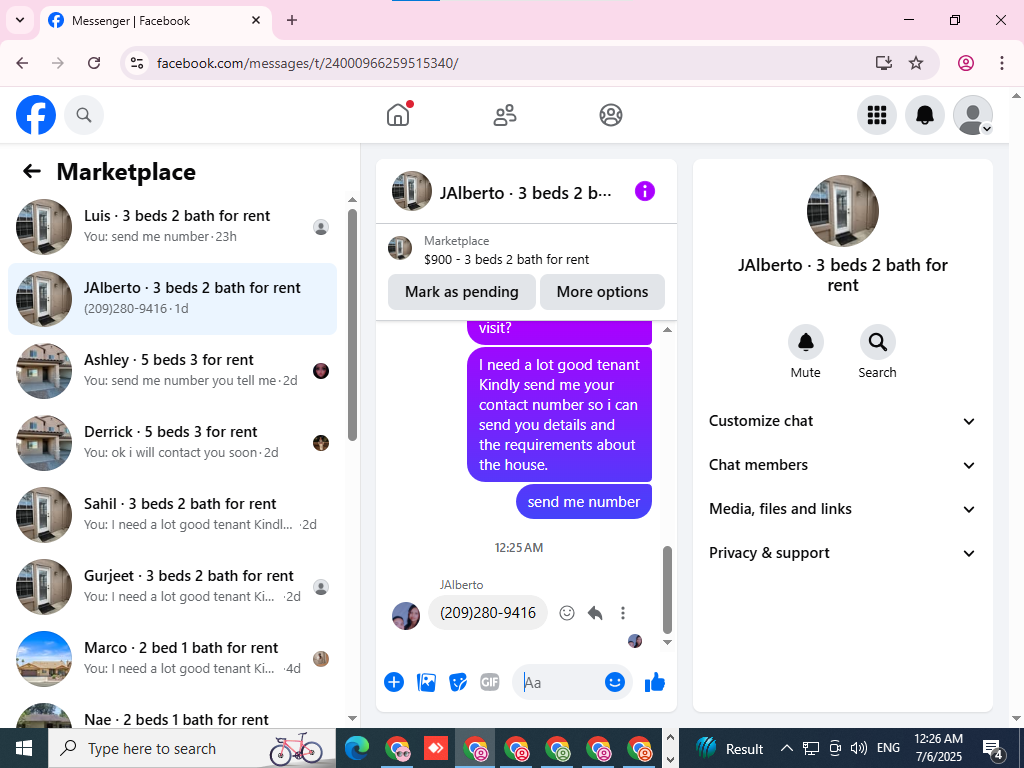1024x768 pixels.
Task: Click the browser address bar URL
Action: coord(308,63)
